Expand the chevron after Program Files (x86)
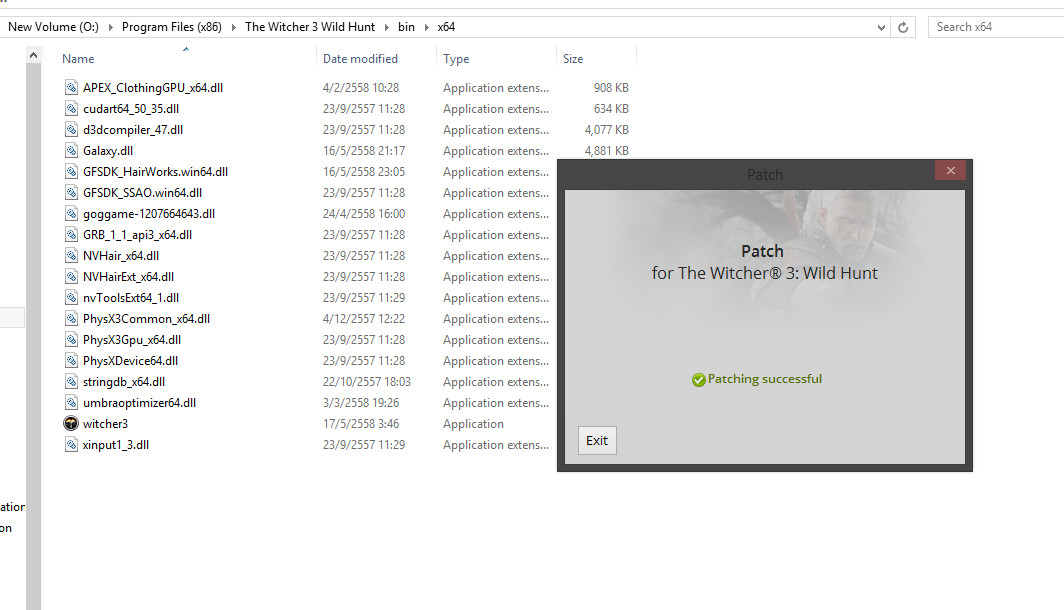The height and width of the screenshot is (610, 1064). click(233, 27)
